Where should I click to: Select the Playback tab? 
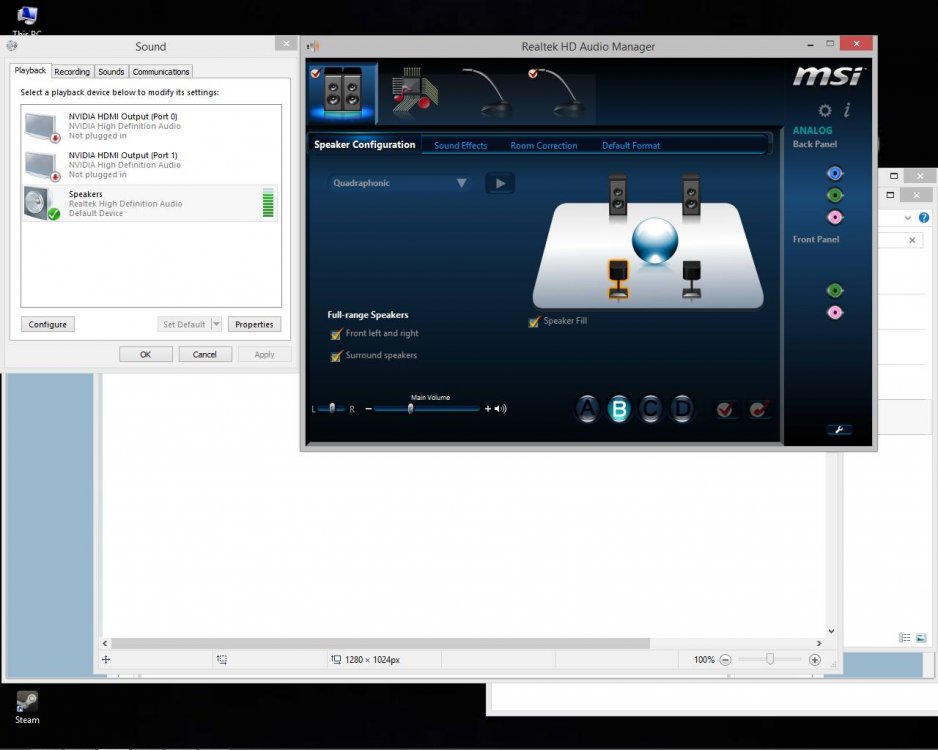pyautogui.click(x=30, y=70)
